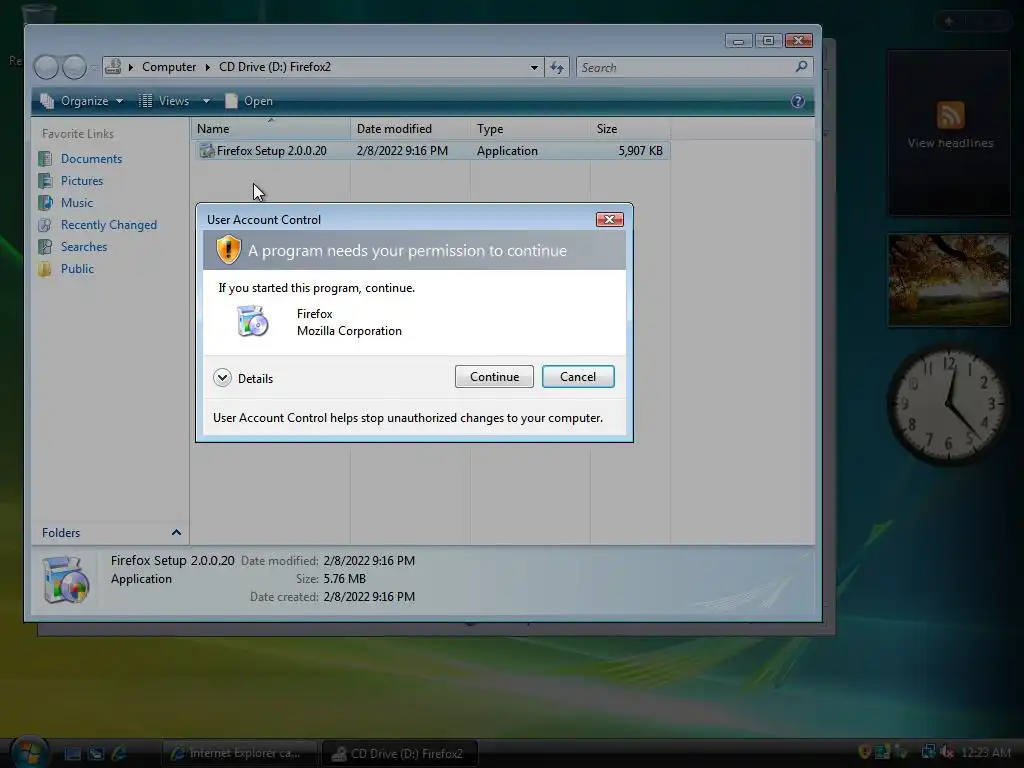Click the Back navigation button
This screenshot has height=768, width=1024.
[x=46, y=67]
